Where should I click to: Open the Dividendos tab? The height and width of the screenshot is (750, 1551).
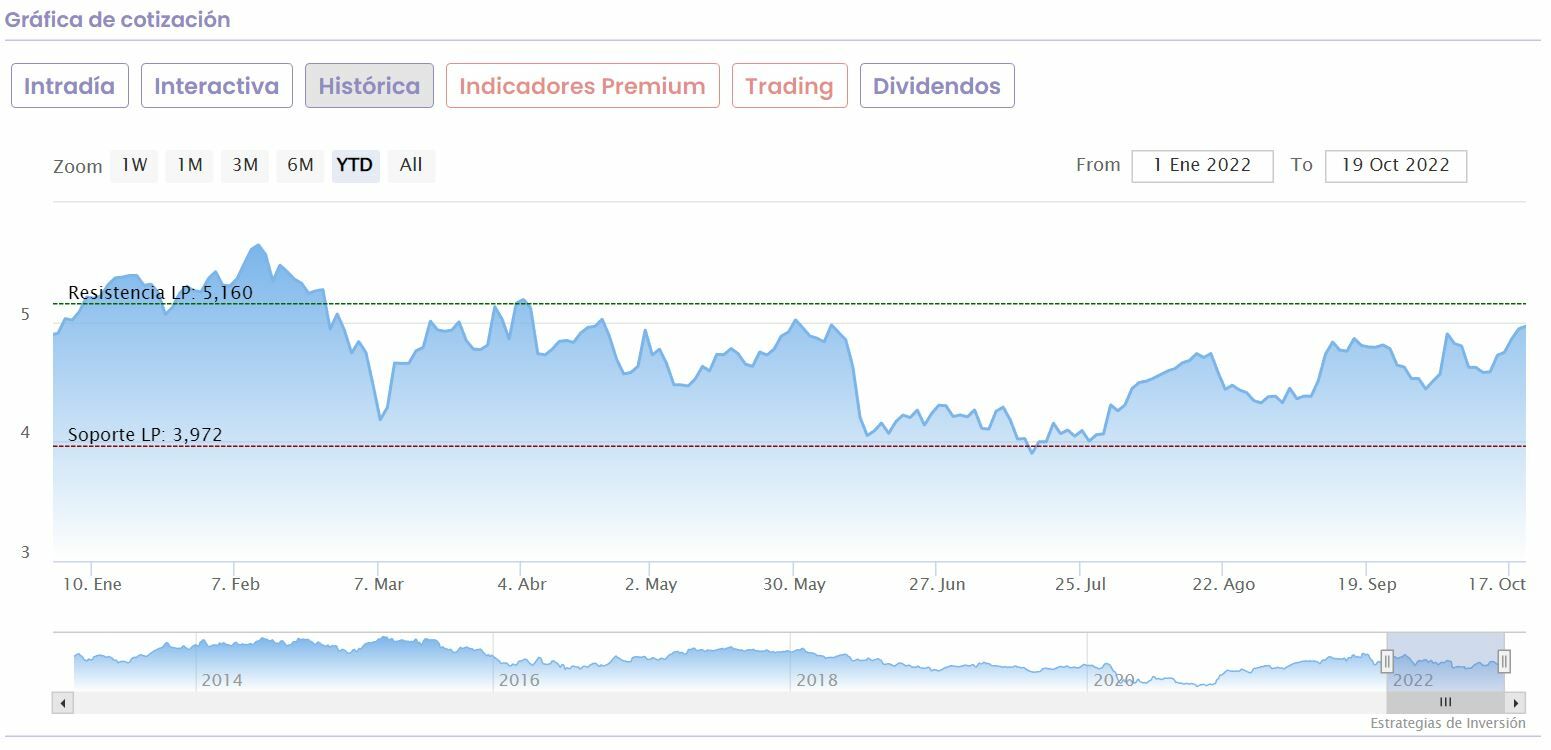[936, 86]
